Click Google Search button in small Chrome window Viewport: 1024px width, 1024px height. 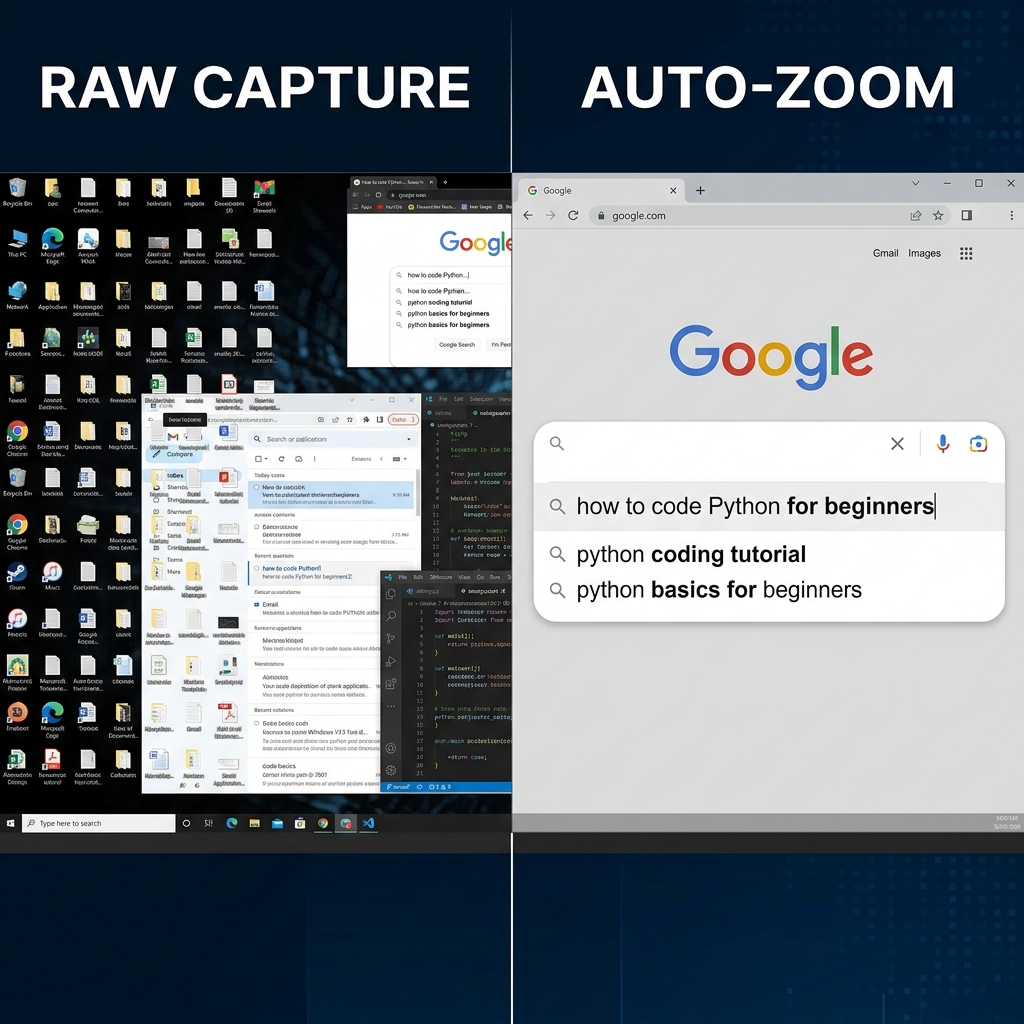point(457,345)
